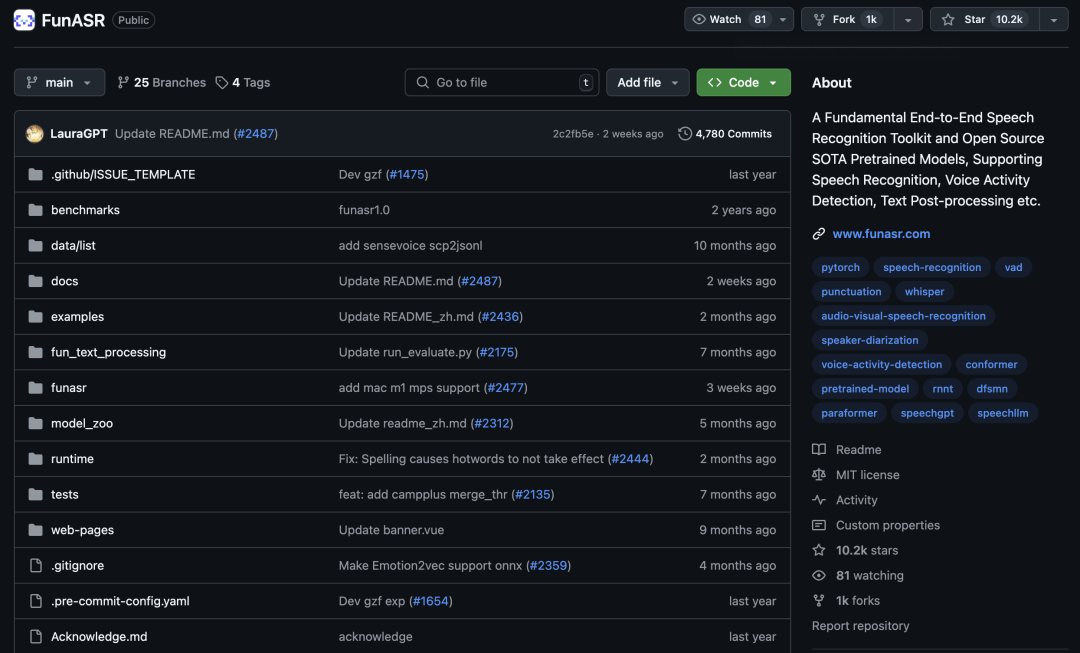The height and width of the screenshot is (653, 1080).
Task: Click the scales icon beside MIT license
Action: click(819, 475)
